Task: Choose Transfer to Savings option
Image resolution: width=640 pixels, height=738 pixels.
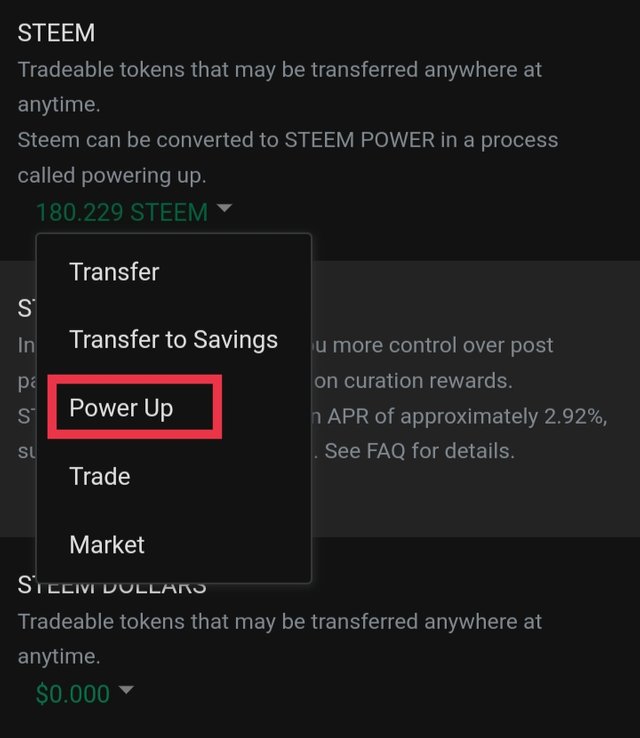Action: click(x=173, y=340)
